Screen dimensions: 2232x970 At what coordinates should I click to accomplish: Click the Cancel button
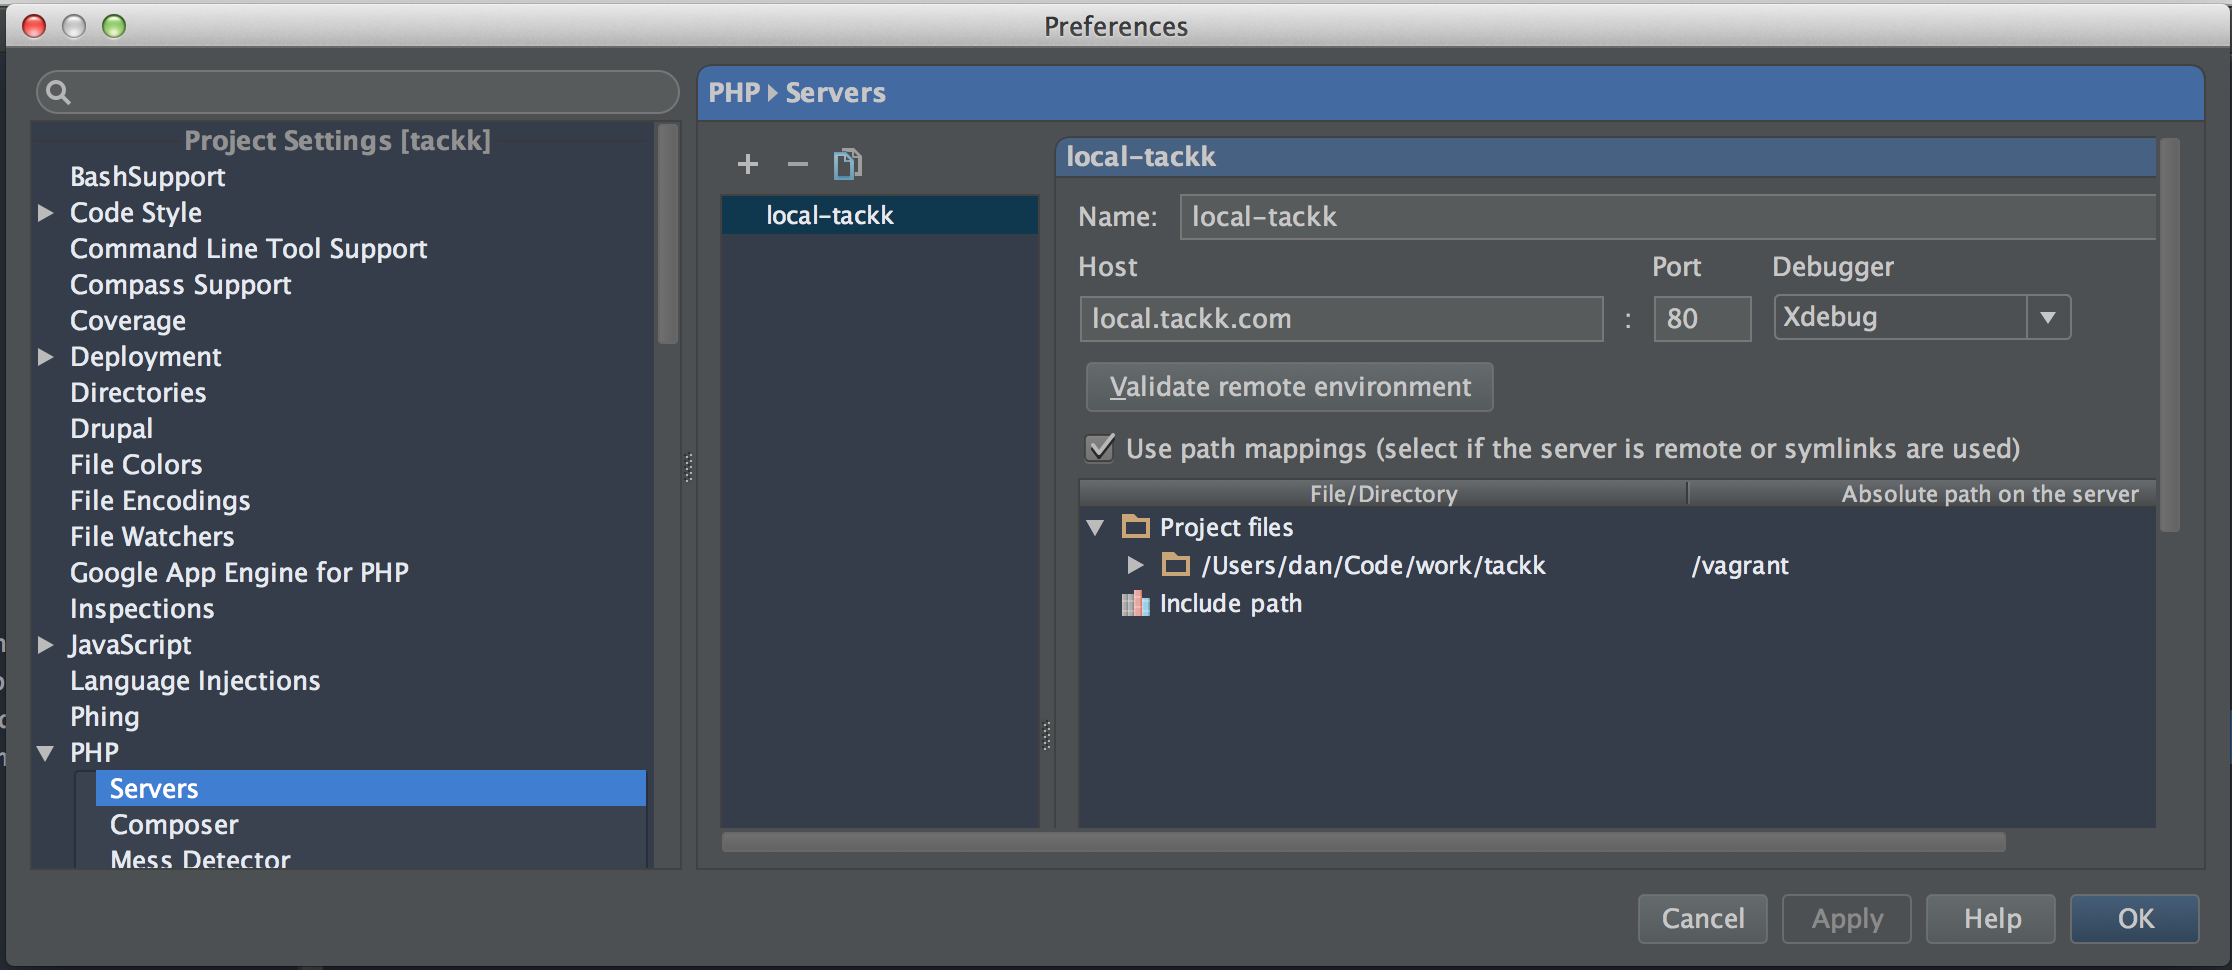(1702, 918)
